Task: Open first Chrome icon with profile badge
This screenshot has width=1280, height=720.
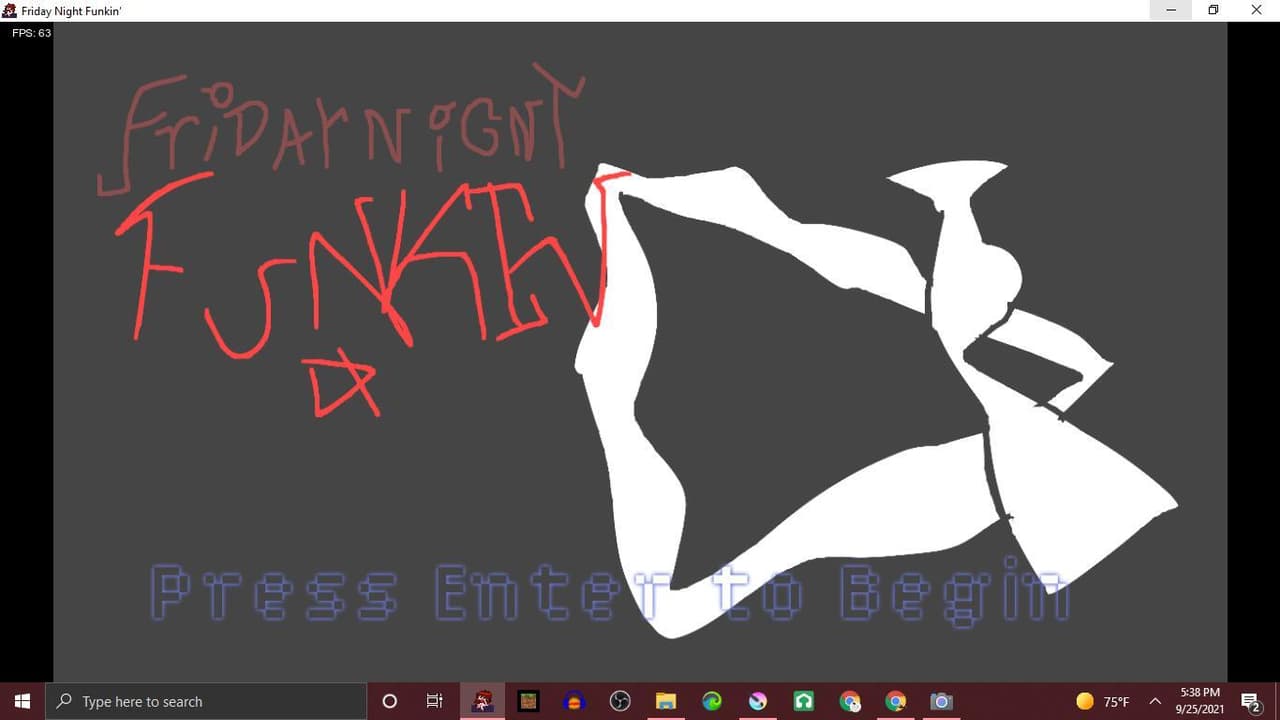Action: 850,701
